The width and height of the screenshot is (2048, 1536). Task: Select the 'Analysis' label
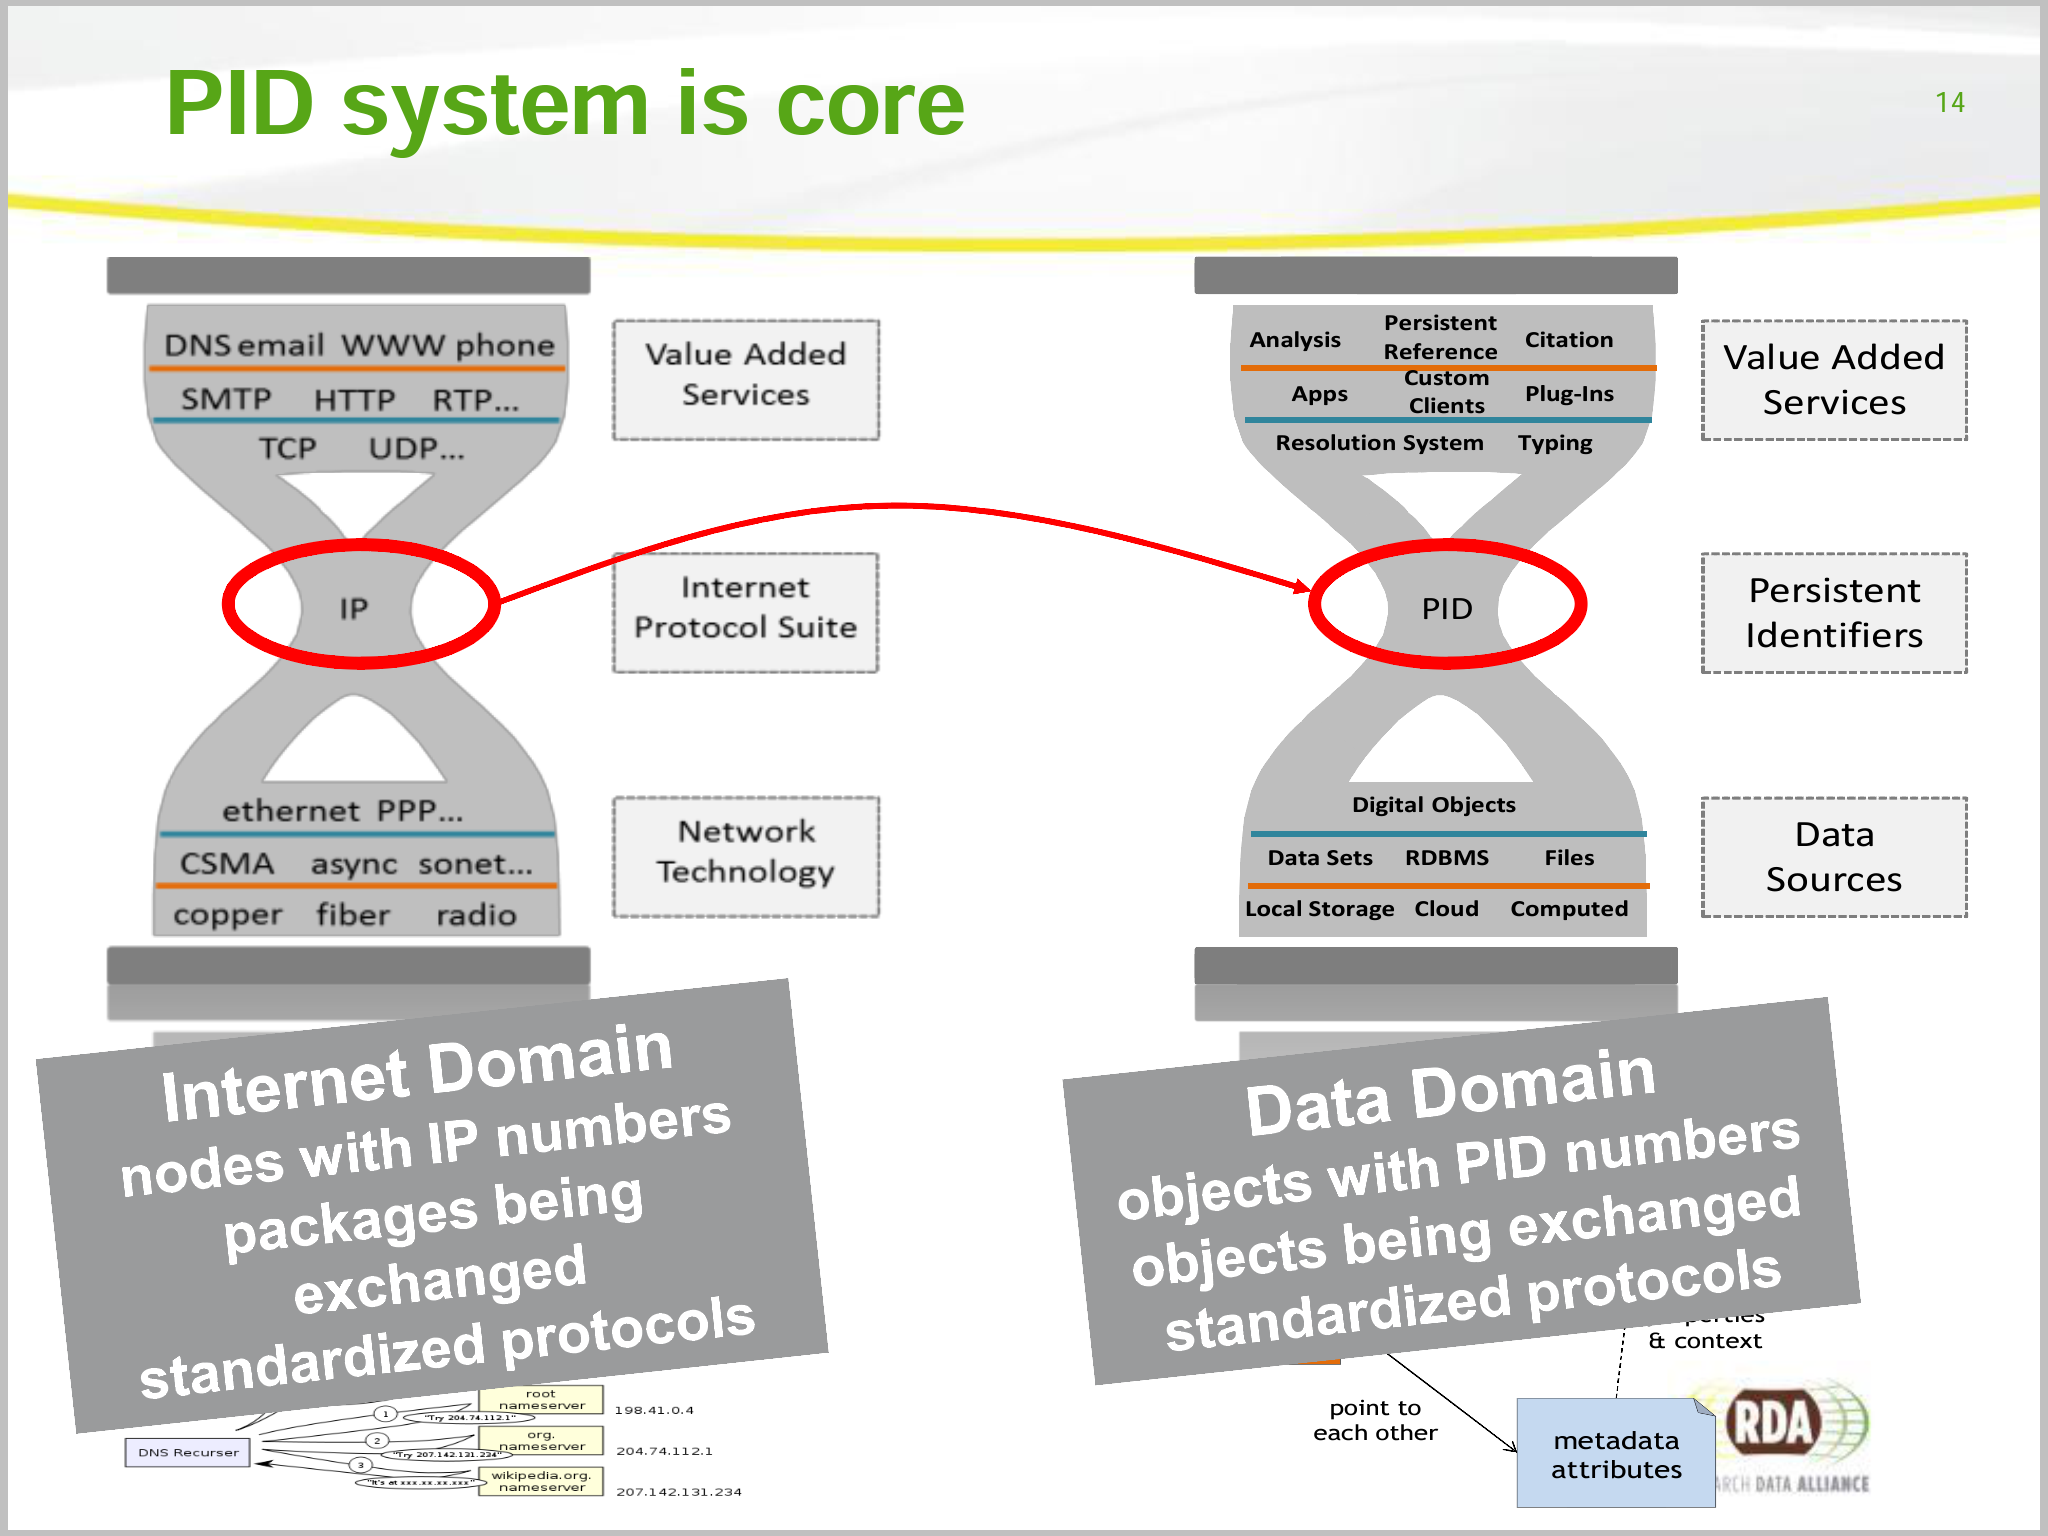tap(1295, 340)
